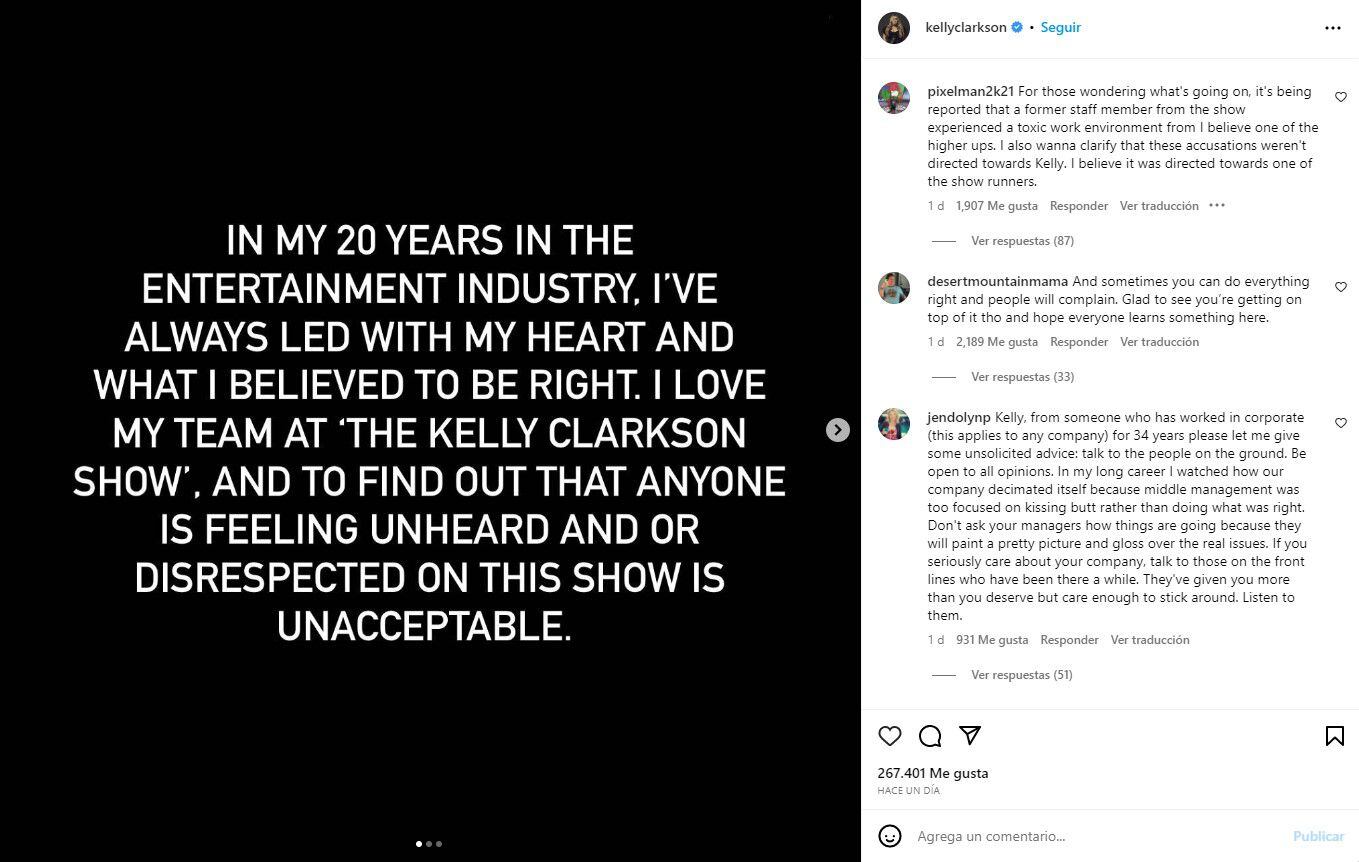Viewport: 1359px width, 862px height.
Task: Like the post with the heart icon
Action: (889, 736)
